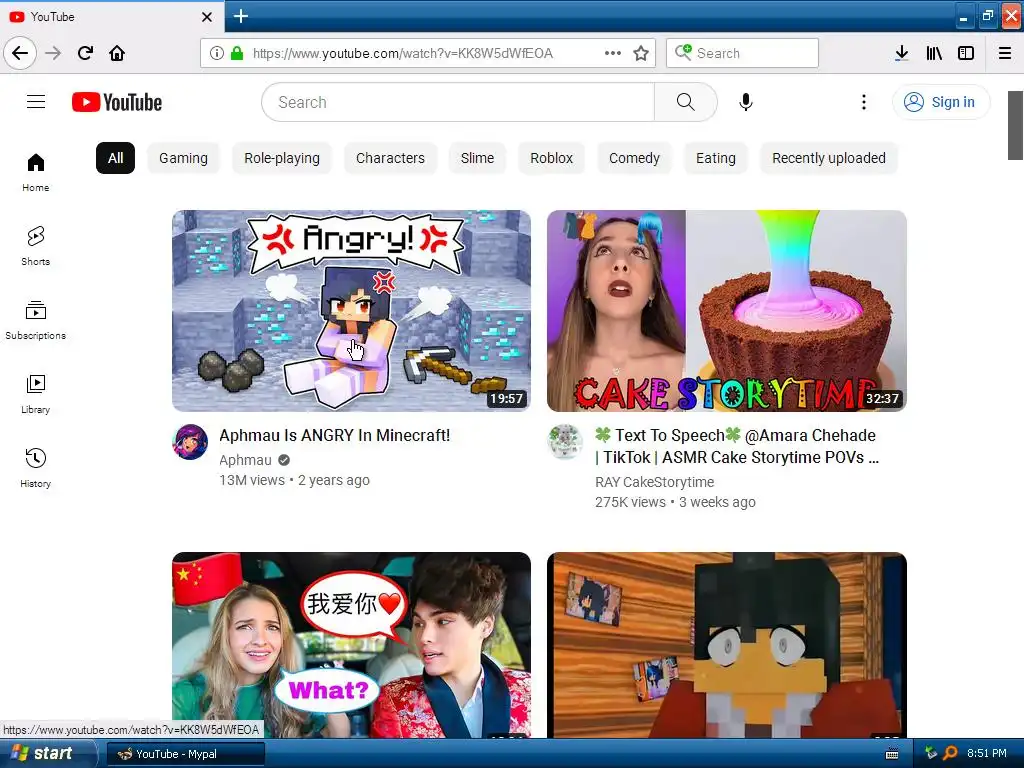1024x768 pixels.
Task: Open History in the YouTube sidebar
Action: [36, 468]
